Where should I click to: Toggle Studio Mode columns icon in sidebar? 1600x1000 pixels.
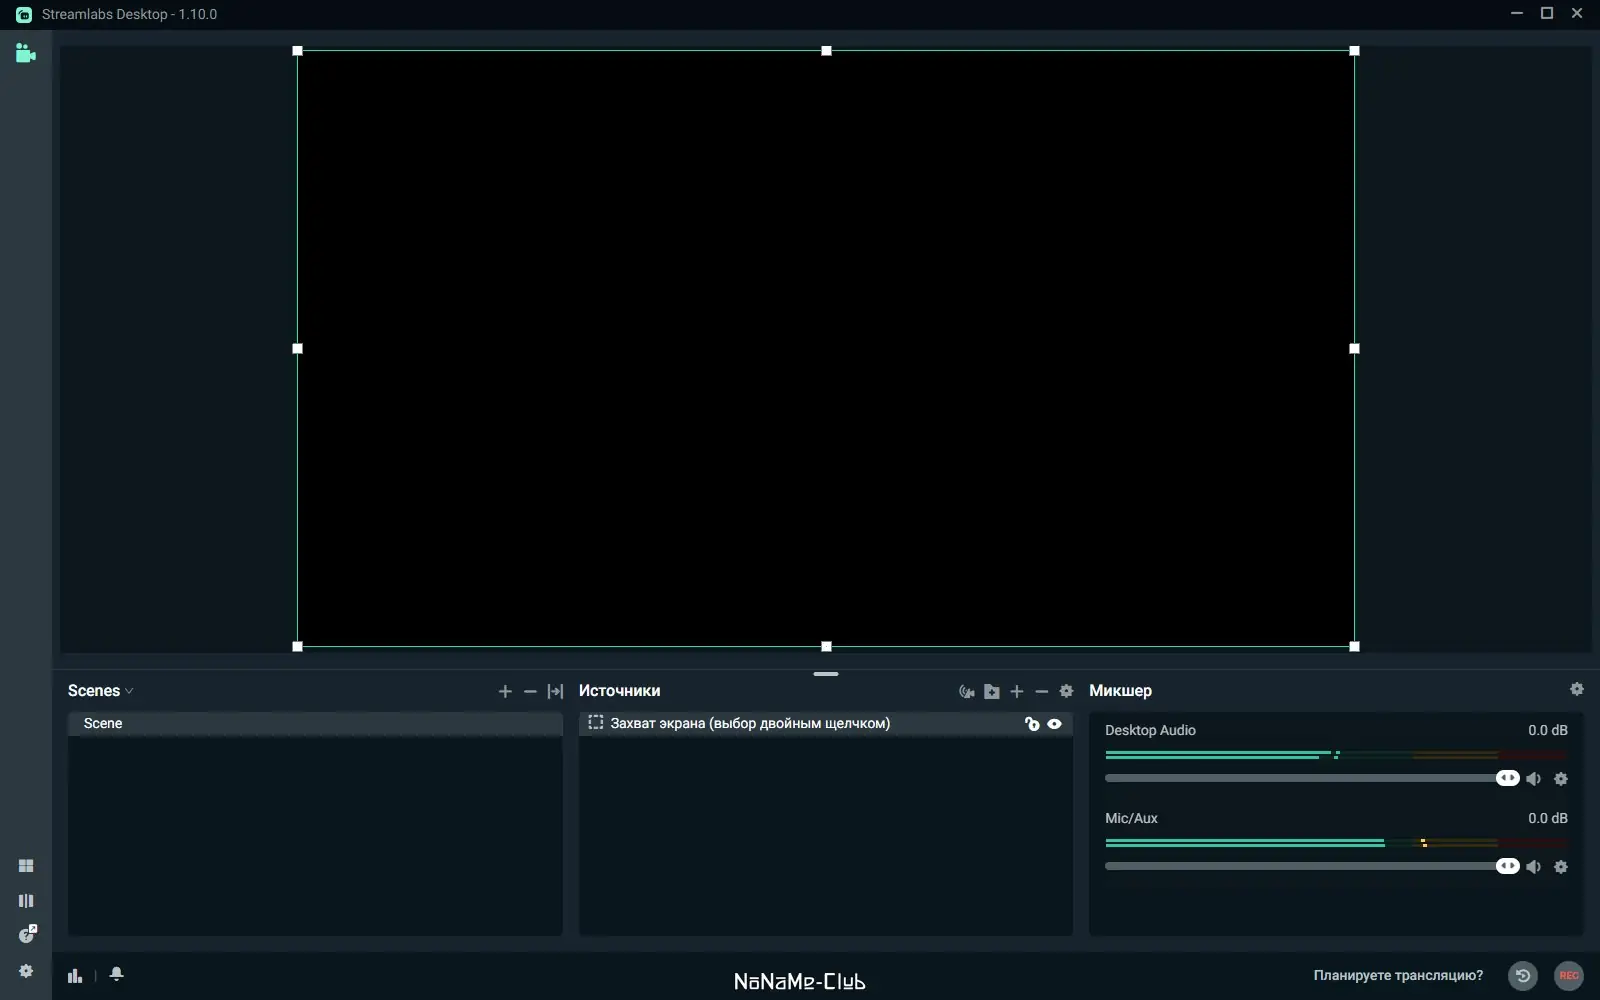(x=26, y=901)
